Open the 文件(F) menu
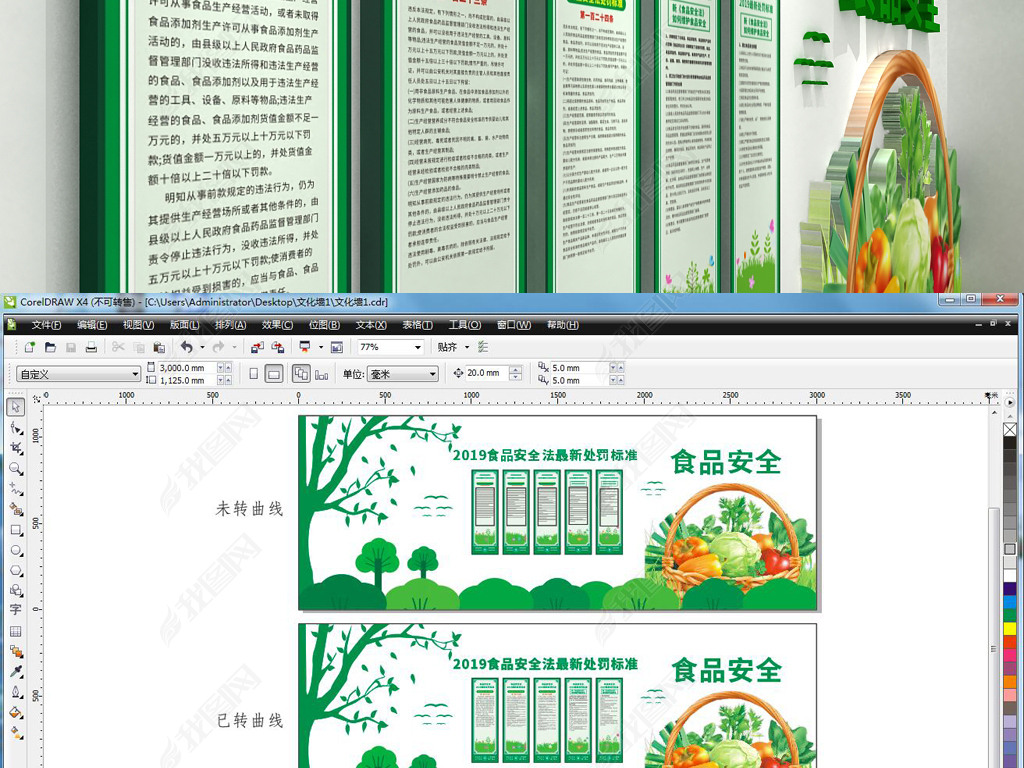This screenshot has width=1024, height=768. [x=46, y=325]
